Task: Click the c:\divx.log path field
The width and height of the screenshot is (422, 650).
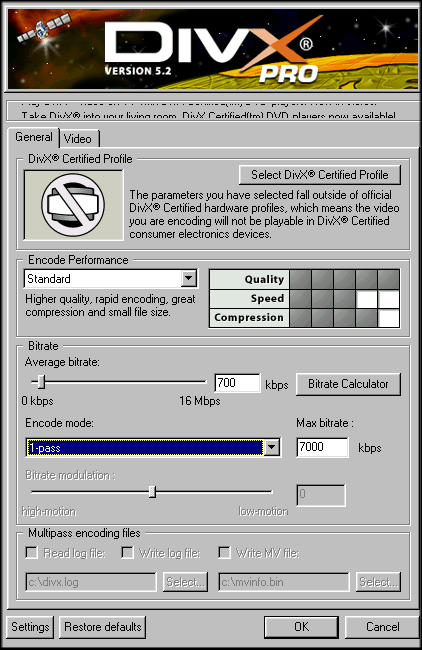Action: pyautogui.click(x=91, y=582)
